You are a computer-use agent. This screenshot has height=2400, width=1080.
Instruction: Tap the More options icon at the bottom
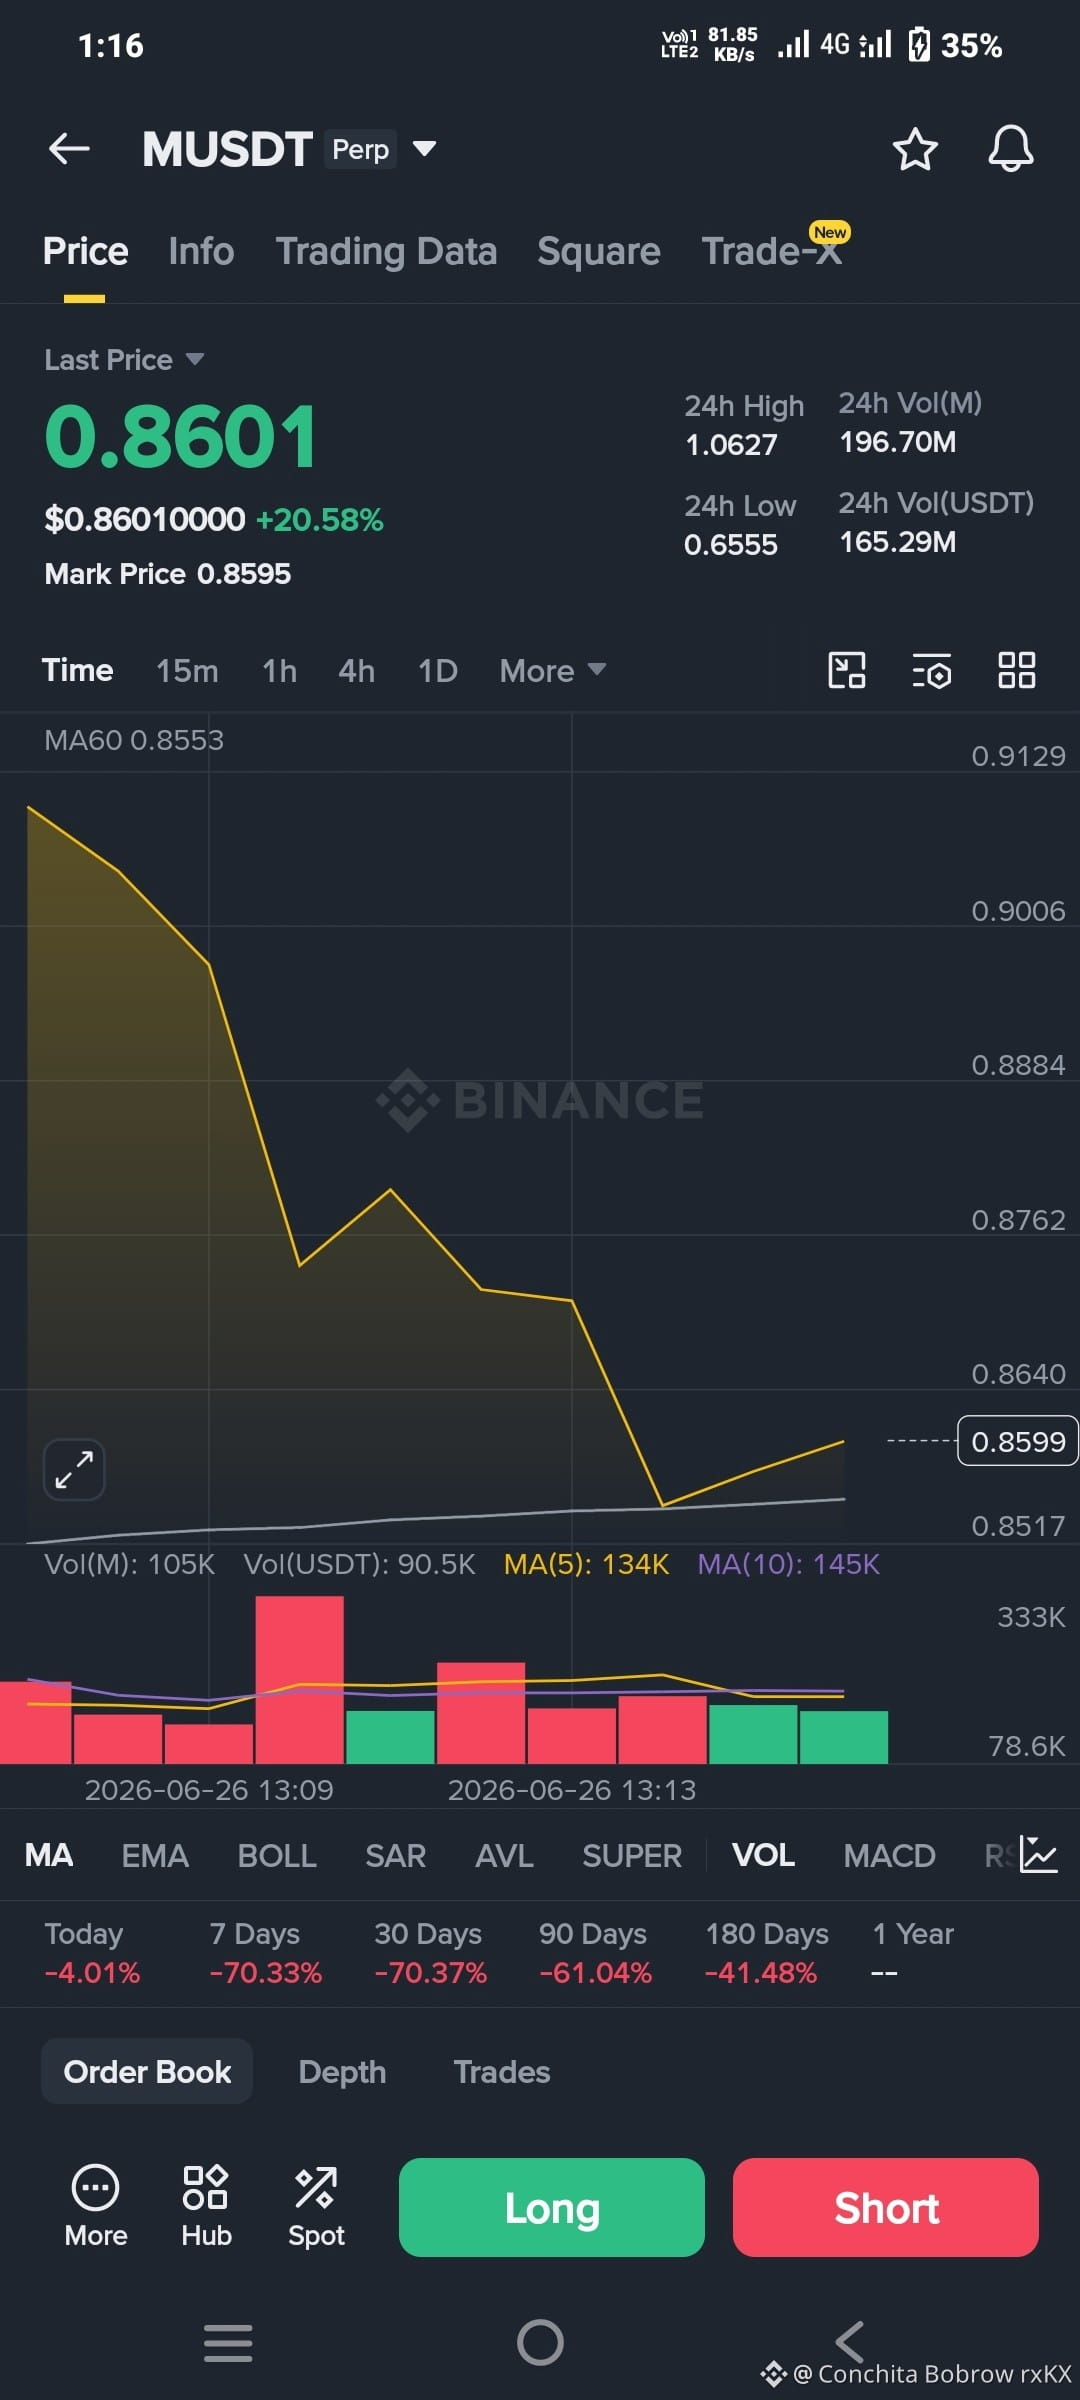(96, 2207)
